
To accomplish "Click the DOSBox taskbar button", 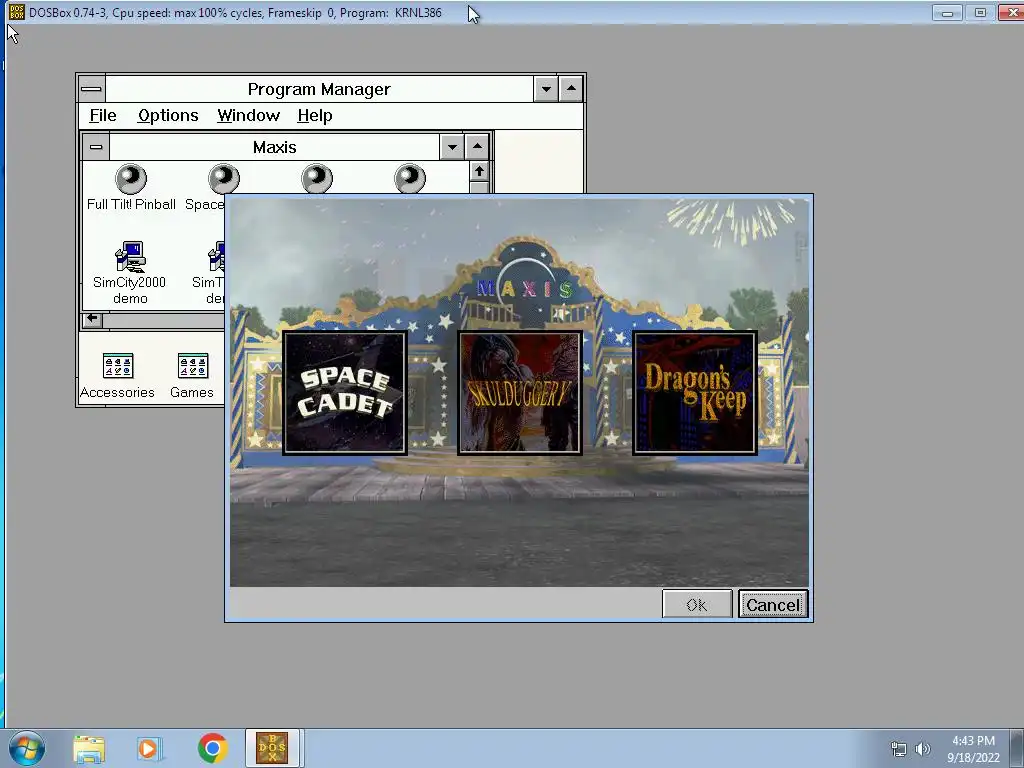I will pyautogui.click(x=272, y=748).
